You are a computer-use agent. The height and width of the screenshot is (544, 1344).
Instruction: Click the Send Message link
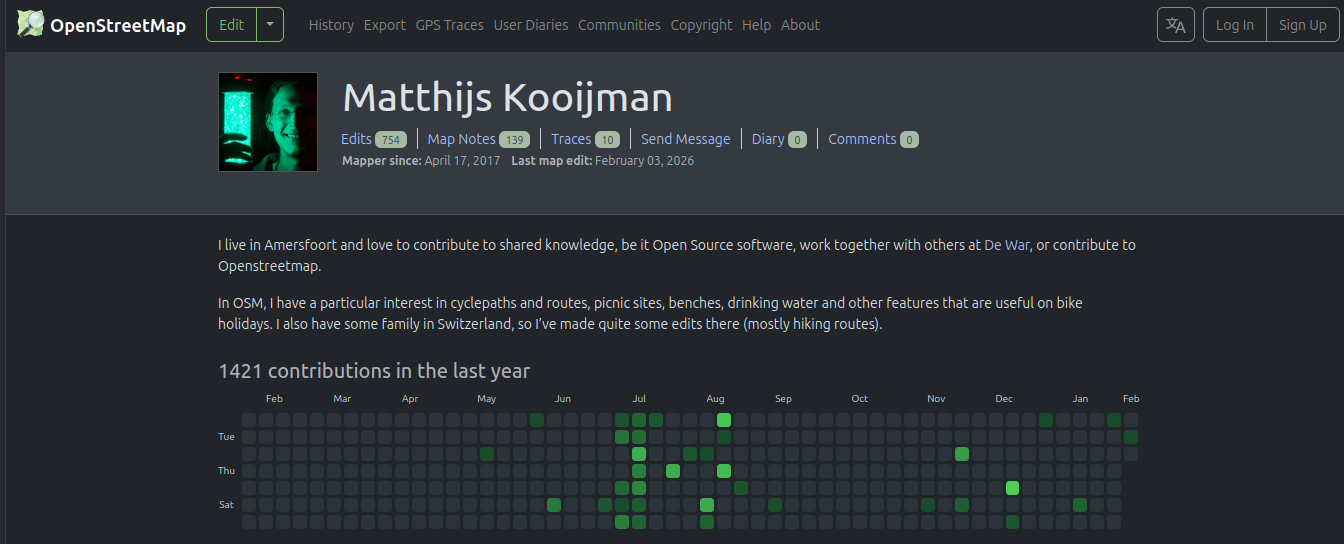coord(685,139)
